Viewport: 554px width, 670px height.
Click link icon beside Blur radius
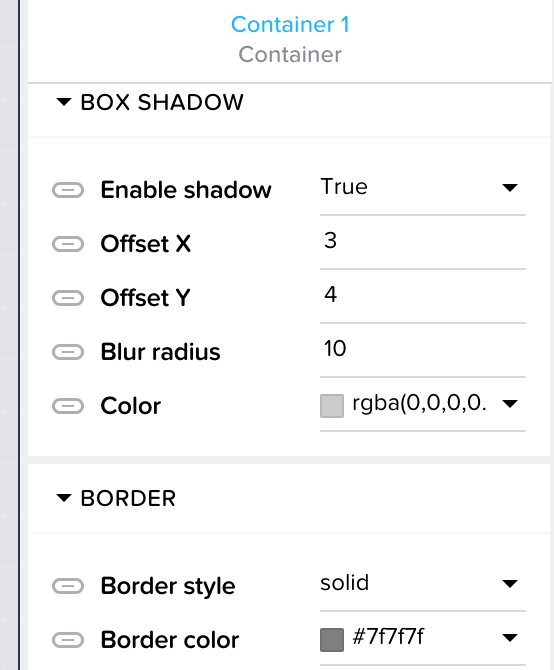pos(68,352)
